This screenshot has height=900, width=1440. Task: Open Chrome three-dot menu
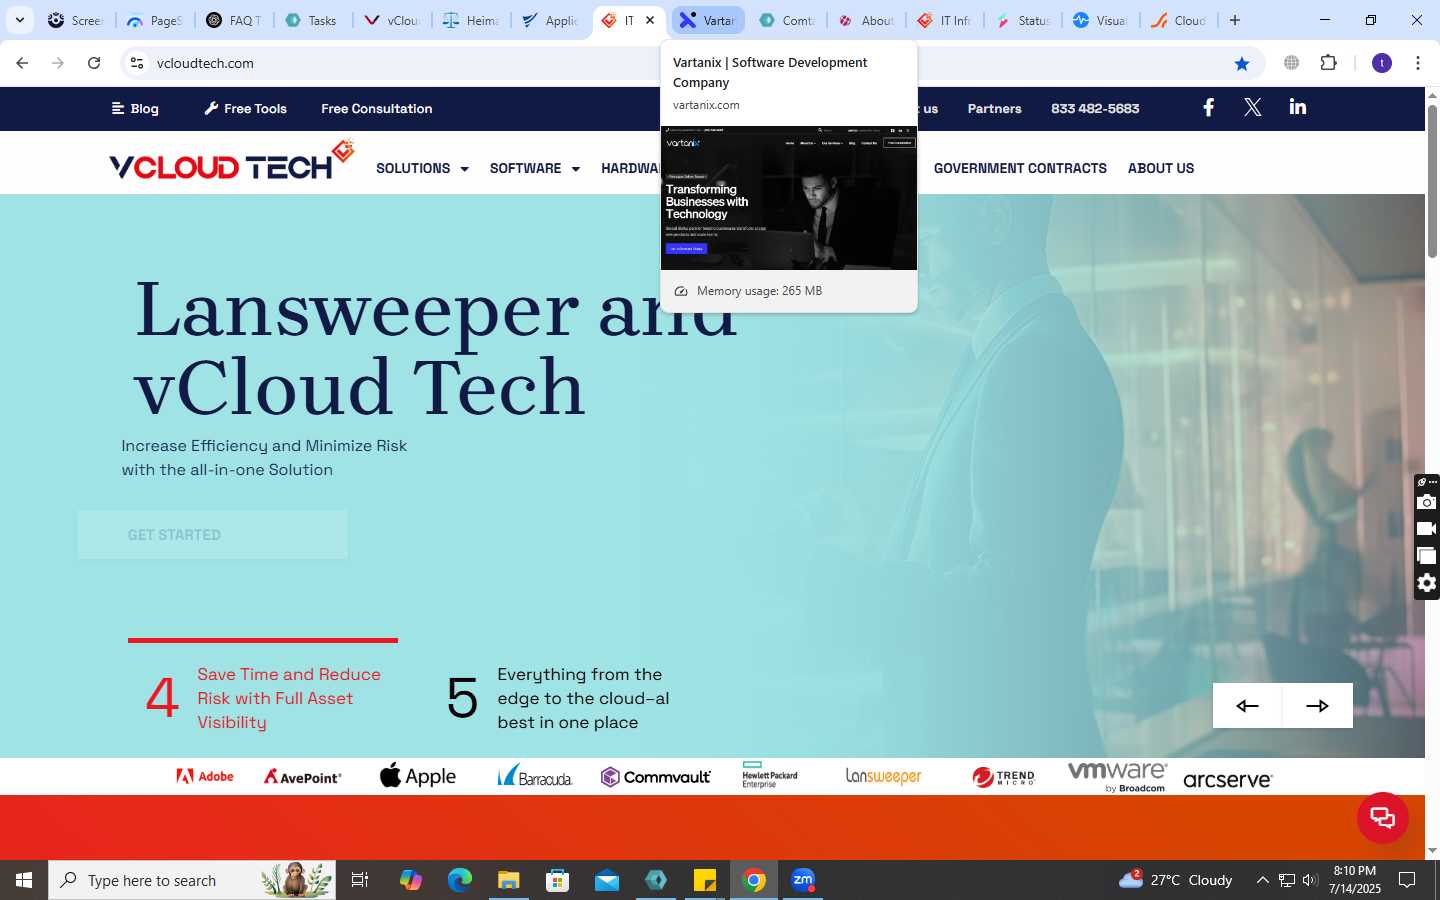[1418, 63]
